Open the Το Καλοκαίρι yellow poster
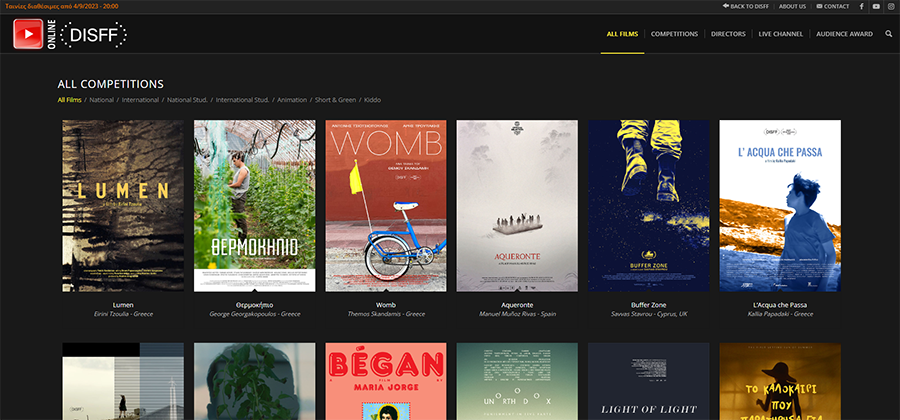This screenshot has width=900, height=420. (780, 382)
